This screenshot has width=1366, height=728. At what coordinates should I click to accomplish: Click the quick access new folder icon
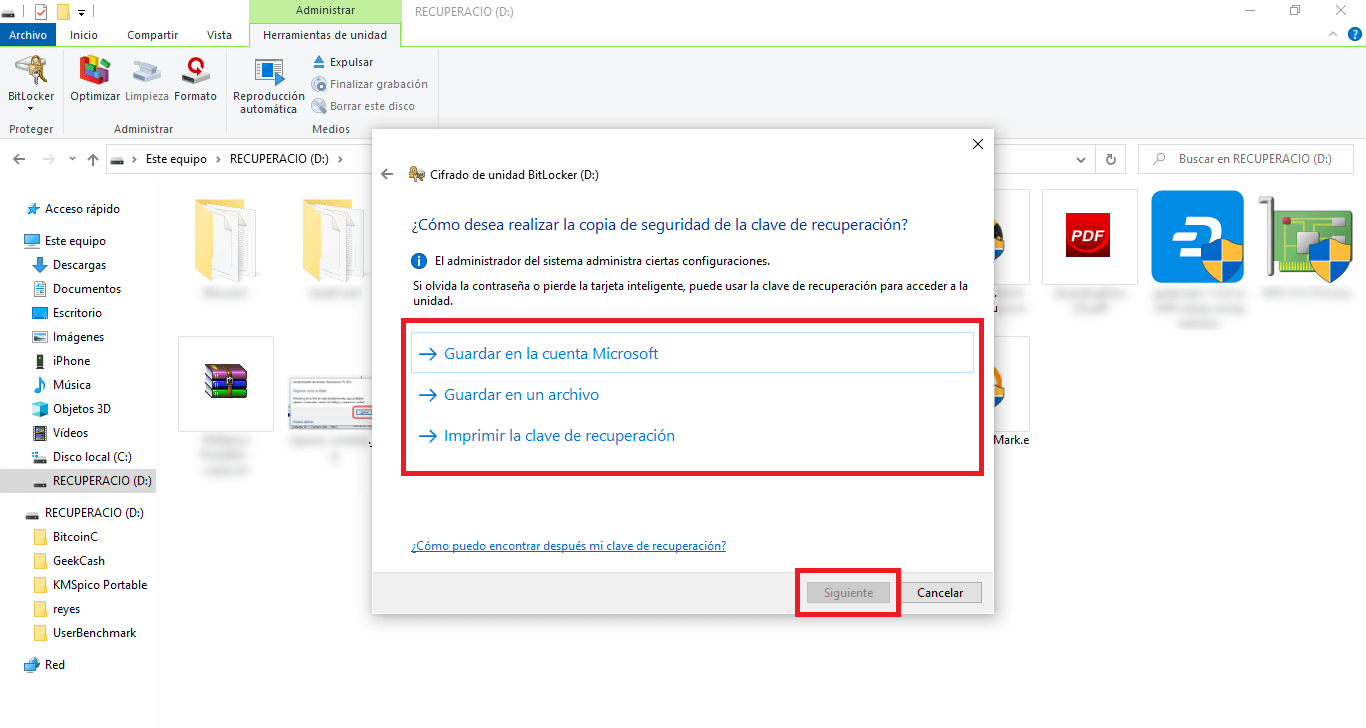[63, 12]
